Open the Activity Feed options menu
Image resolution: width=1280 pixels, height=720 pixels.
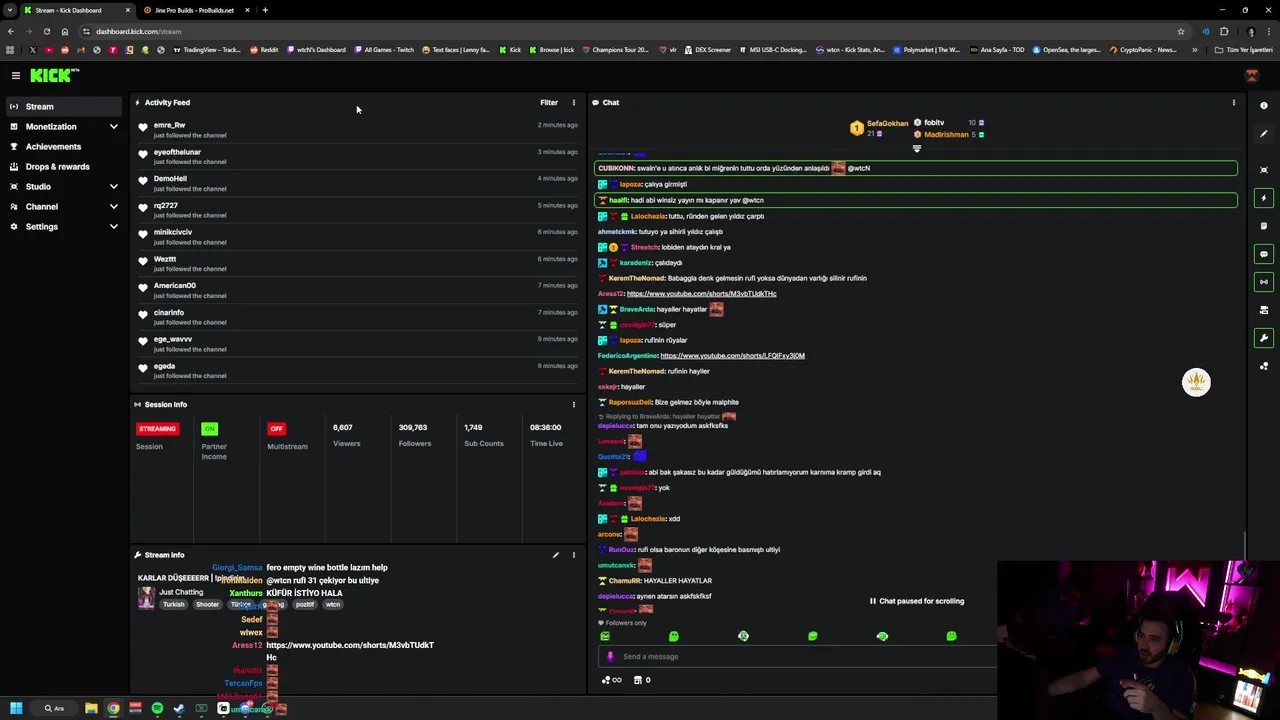pos(573,102)
